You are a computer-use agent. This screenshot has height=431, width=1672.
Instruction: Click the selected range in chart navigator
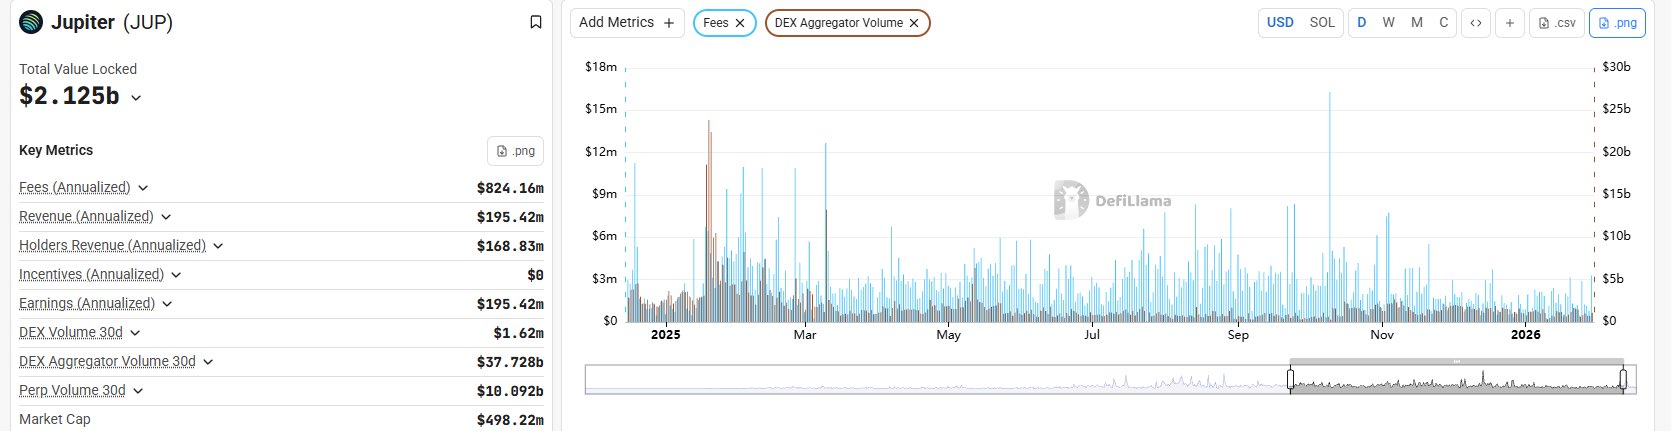pyautogui.click(x=1456, y=379)
